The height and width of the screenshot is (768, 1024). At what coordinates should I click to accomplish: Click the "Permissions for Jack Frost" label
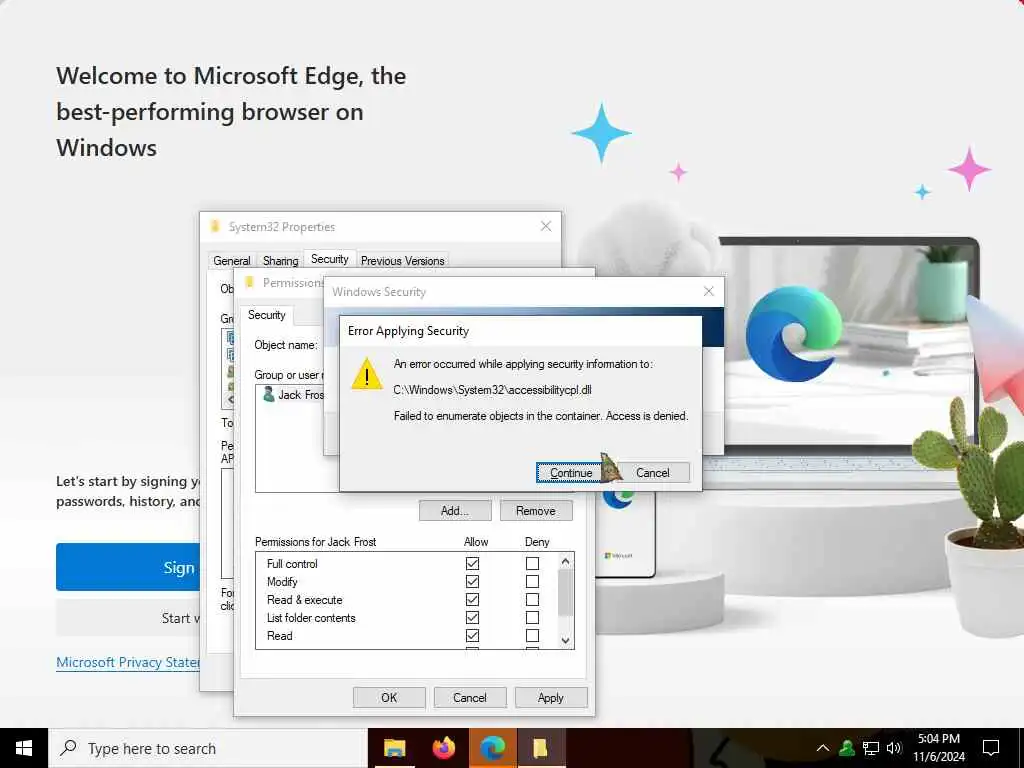coord(315,542)
